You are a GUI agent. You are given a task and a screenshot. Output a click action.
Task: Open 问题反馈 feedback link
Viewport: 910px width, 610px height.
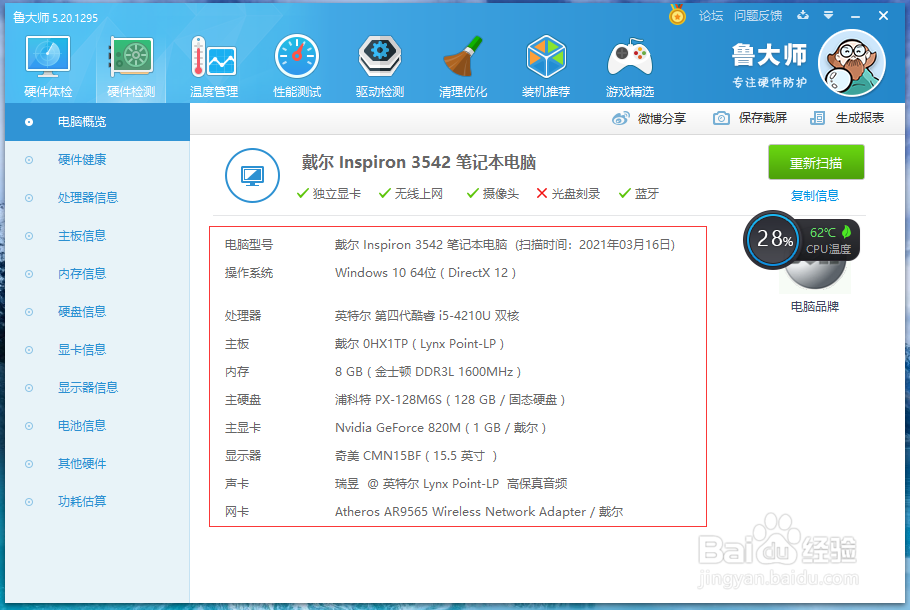[758, 16]
